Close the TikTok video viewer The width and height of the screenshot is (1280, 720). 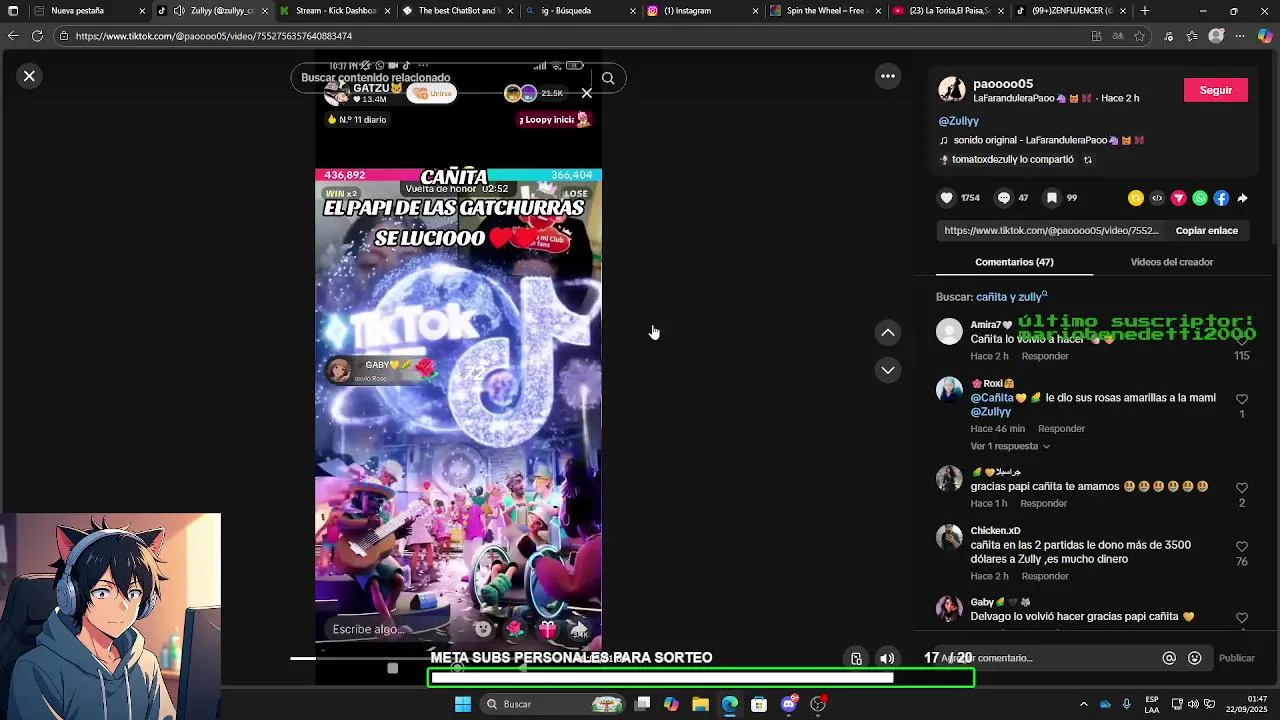click(x=29, y=76)
